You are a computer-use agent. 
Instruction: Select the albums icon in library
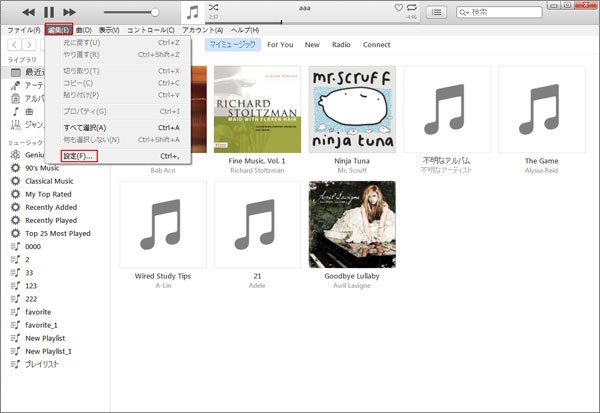click(x=16, y=98)
